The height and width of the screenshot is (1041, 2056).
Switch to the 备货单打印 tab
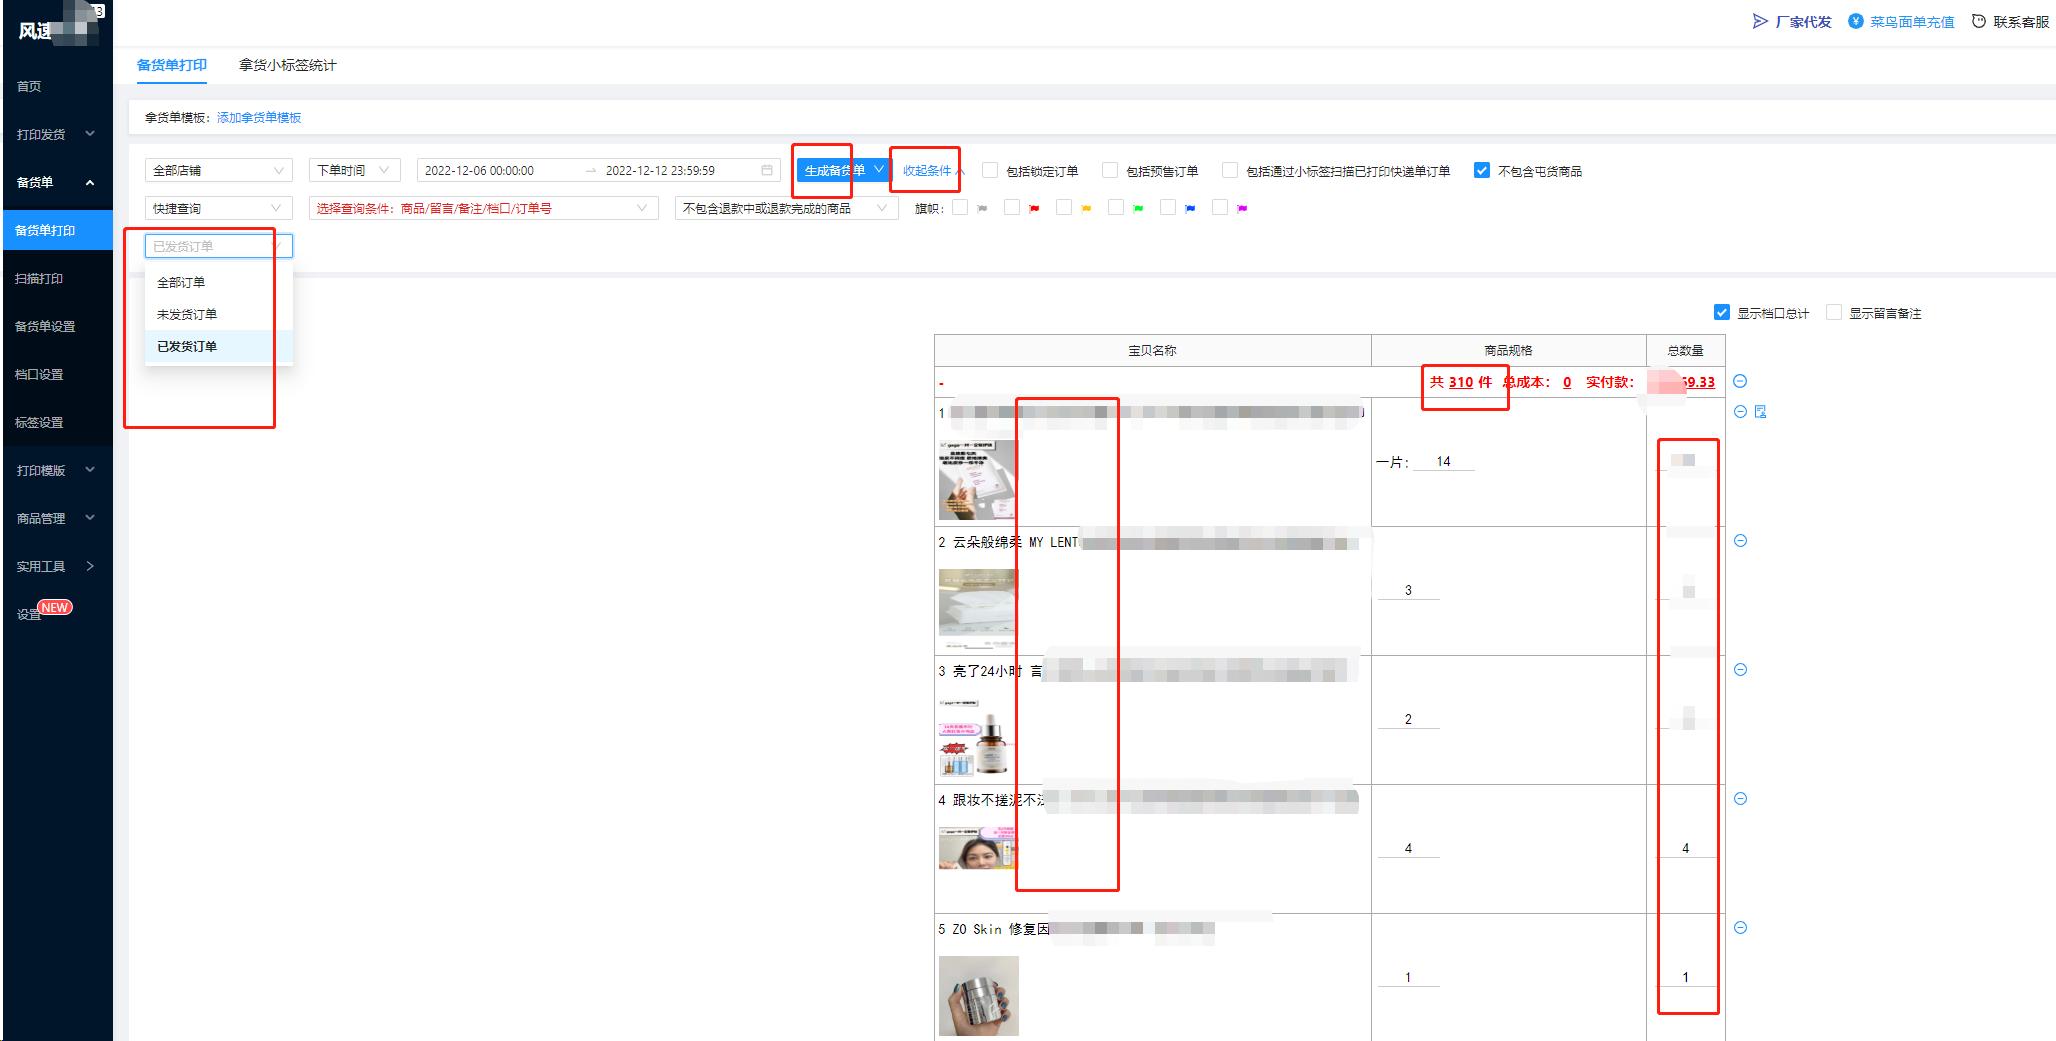point(172,65)
